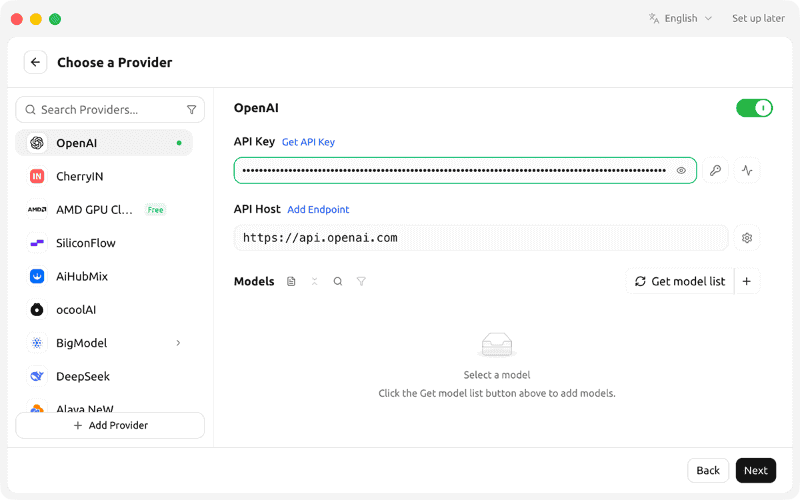Open the DeepSeek provider entry
The width and height of the screenshot is (800, 500).
coord(104,377)
